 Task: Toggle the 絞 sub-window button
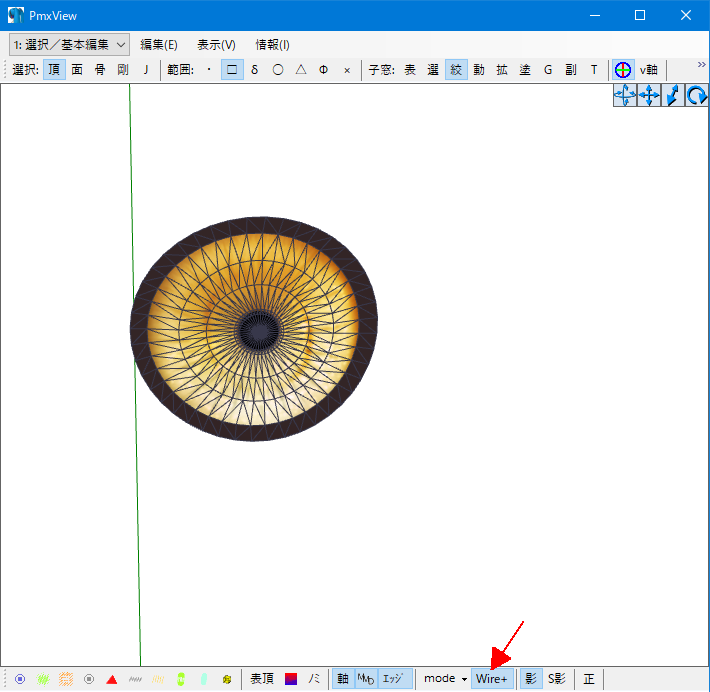(456, 70)
